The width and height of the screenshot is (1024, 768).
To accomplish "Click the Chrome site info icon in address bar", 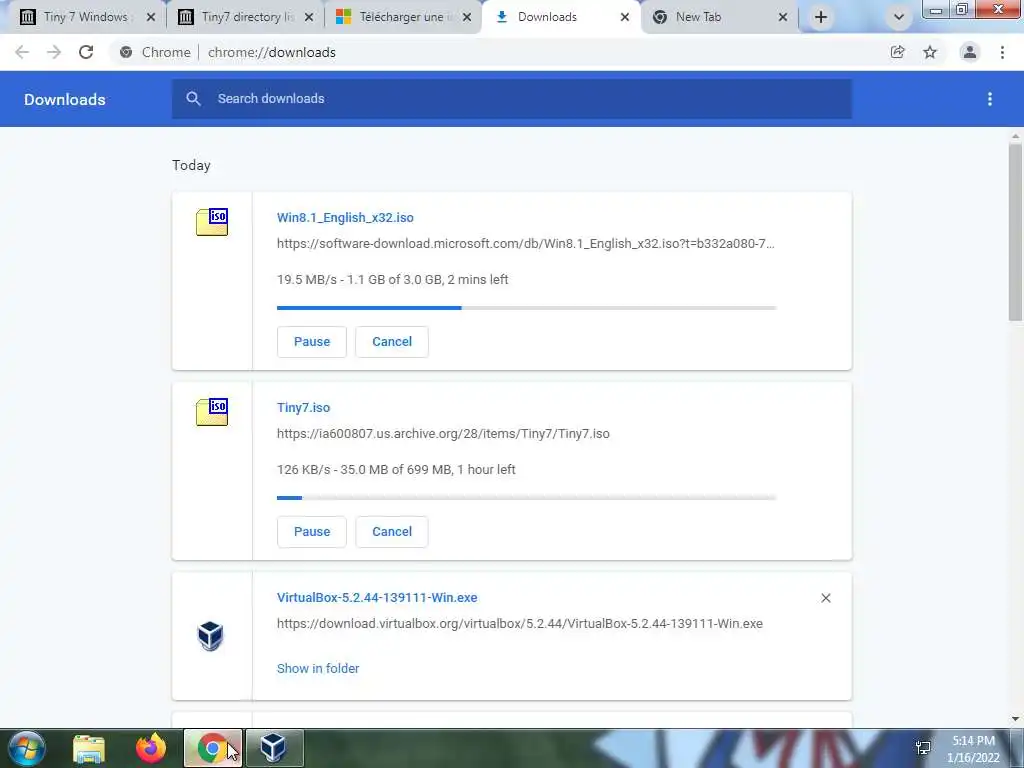I will pyautogui.click(x=126, y=52).
